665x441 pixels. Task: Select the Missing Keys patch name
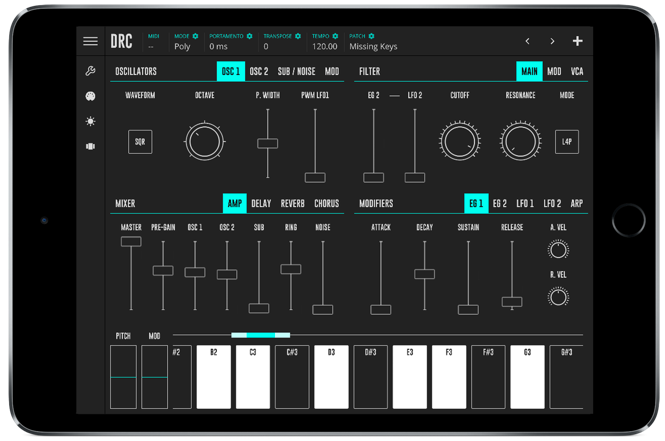[x=373, y=47]
